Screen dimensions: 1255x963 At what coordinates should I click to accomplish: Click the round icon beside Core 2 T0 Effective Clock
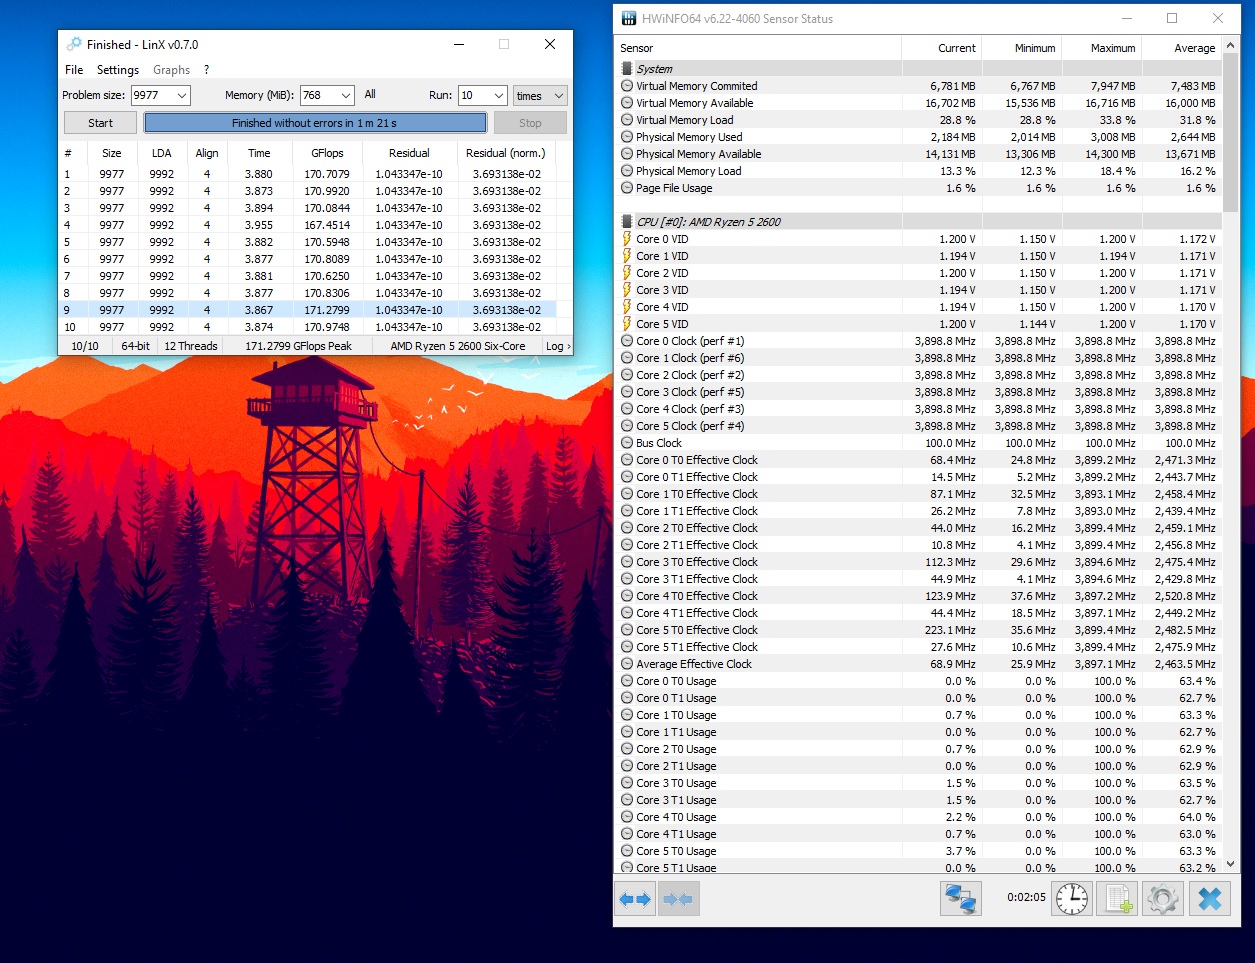(x=627, y=528)
